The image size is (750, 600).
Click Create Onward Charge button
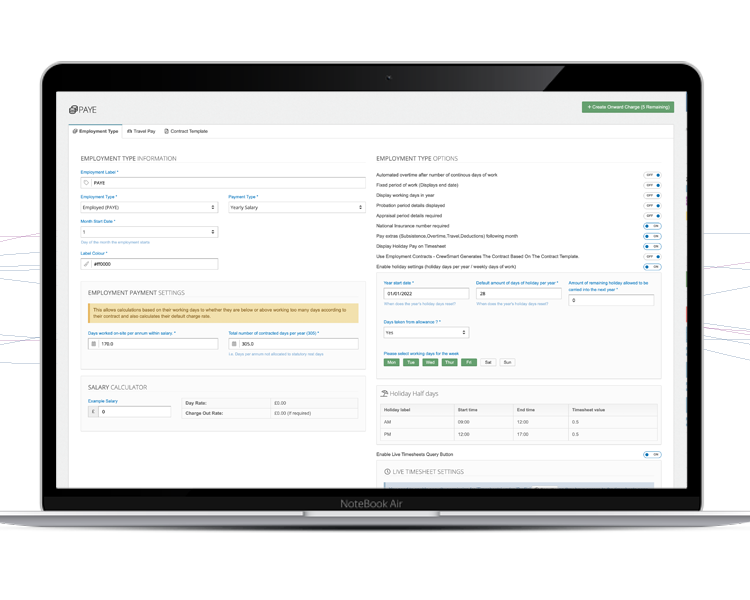627,107
